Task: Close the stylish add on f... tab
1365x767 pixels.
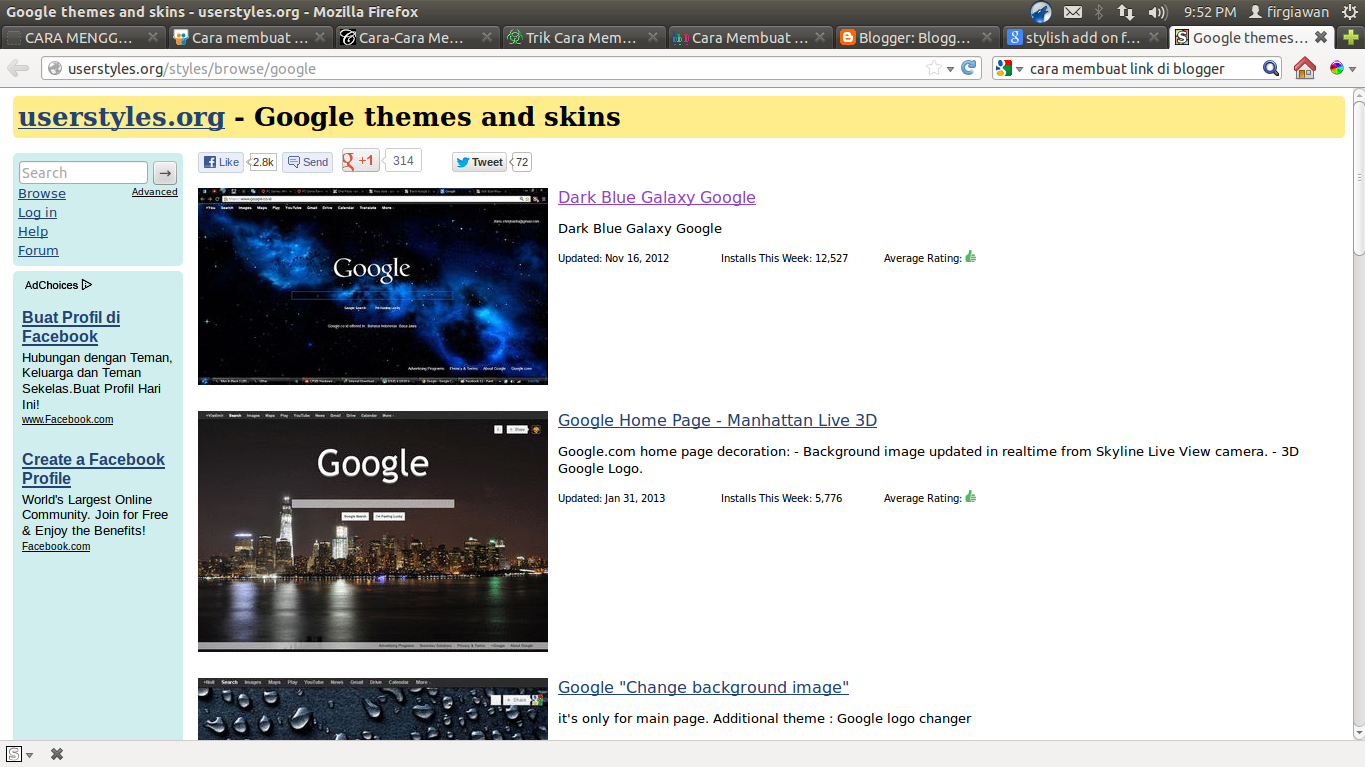Action: pyautogui.click(x=1153, y=38)
